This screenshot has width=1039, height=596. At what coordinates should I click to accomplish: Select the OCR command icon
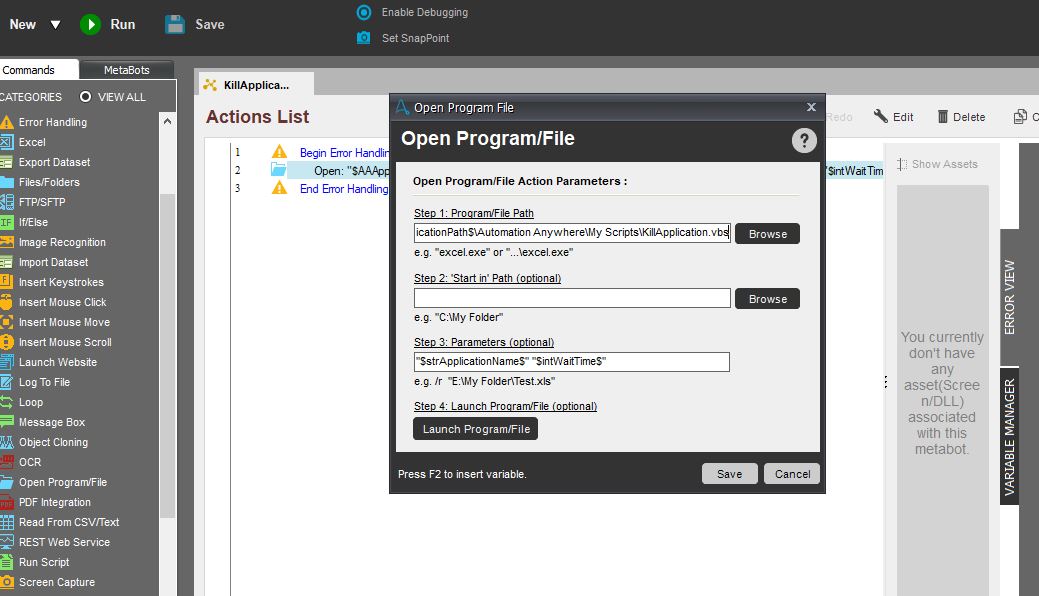point(7,462)
